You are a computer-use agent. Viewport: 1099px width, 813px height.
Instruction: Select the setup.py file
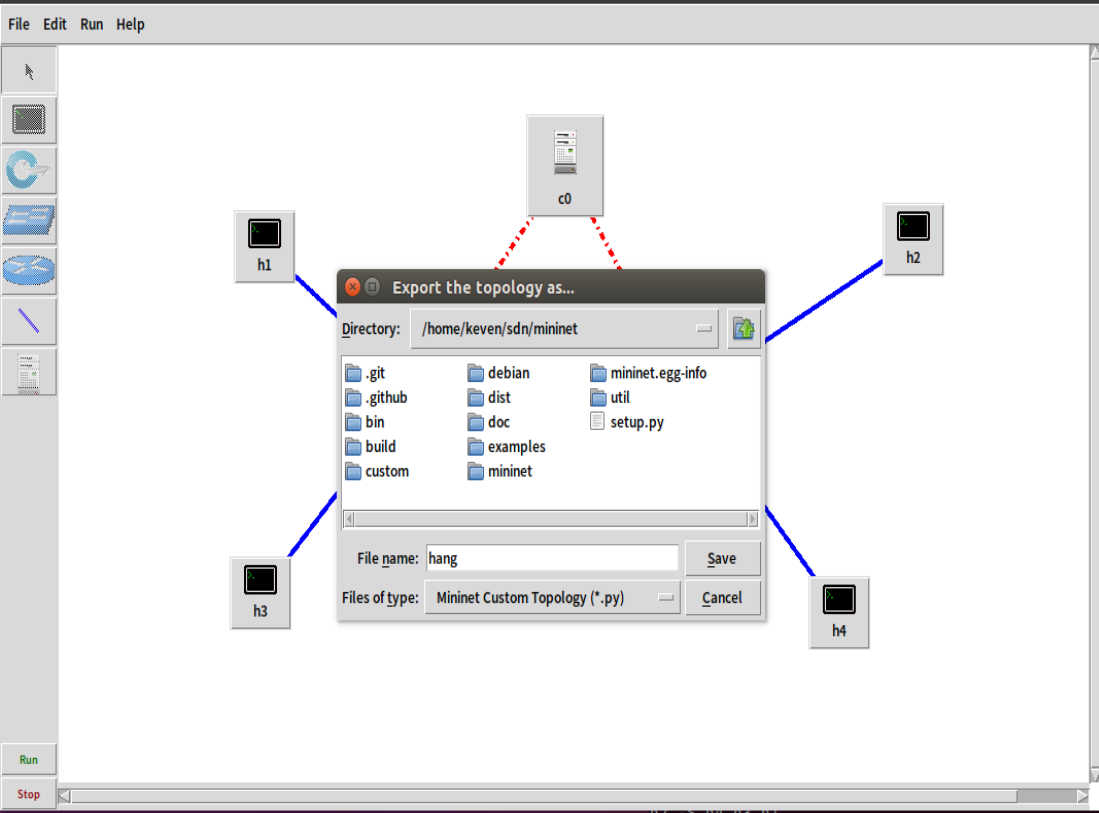[627, 422]
